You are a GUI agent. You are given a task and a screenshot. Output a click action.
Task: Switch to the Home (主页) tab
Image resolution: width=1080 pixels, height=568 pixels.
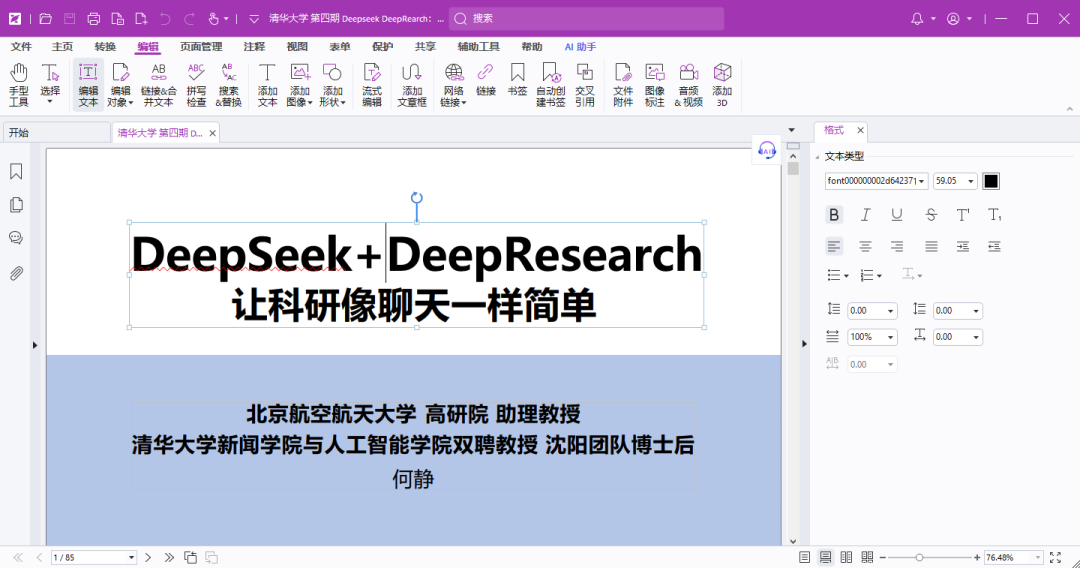(62, 47)
